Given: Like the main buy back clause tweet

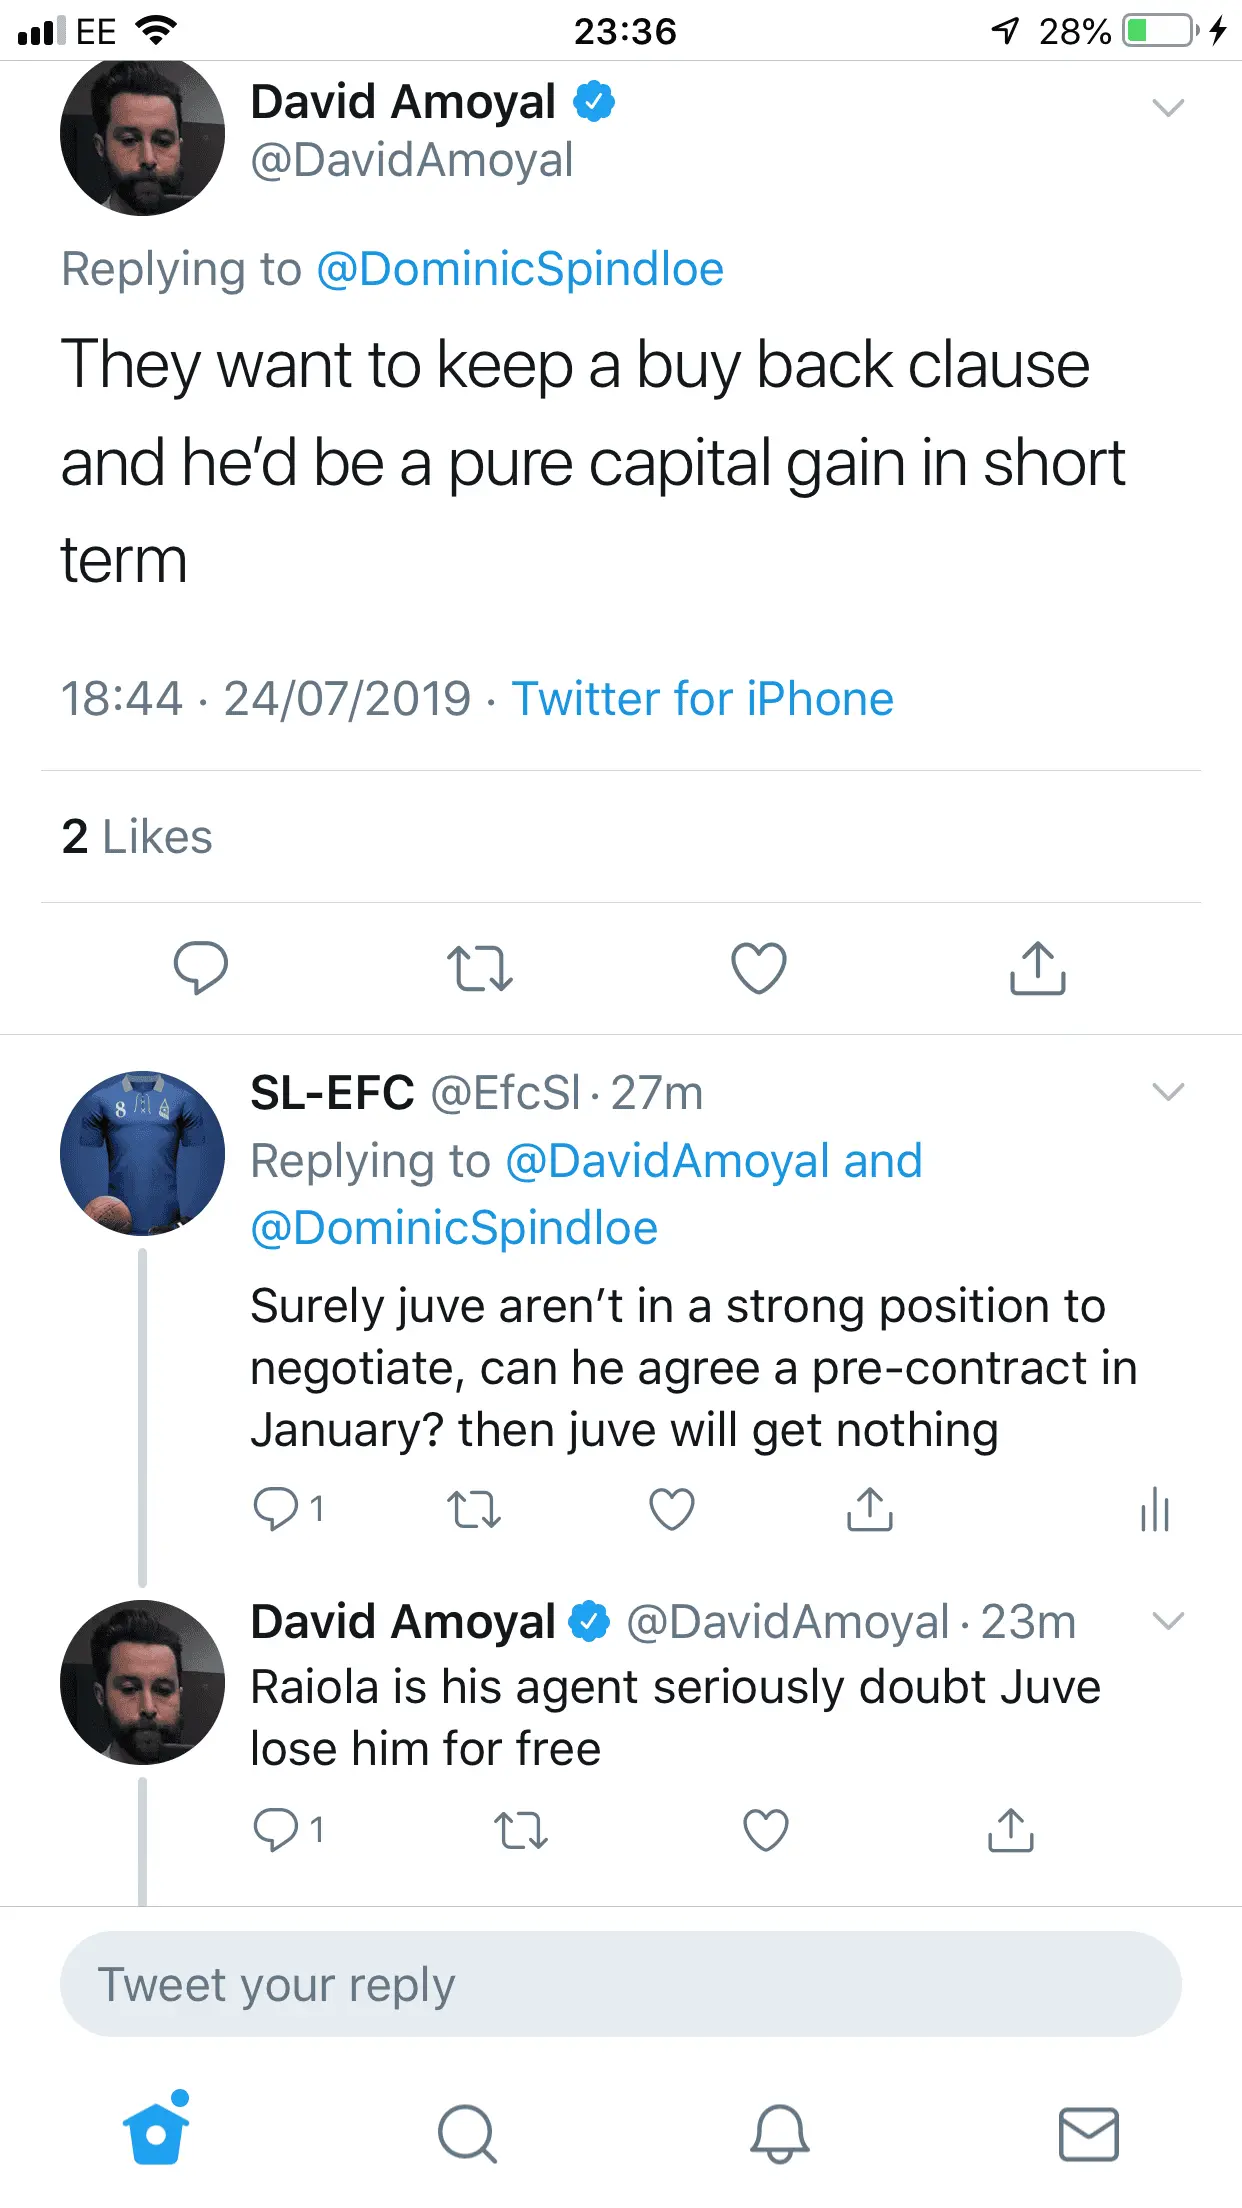Looking at the screenshot, I should (x=758, y=968).
